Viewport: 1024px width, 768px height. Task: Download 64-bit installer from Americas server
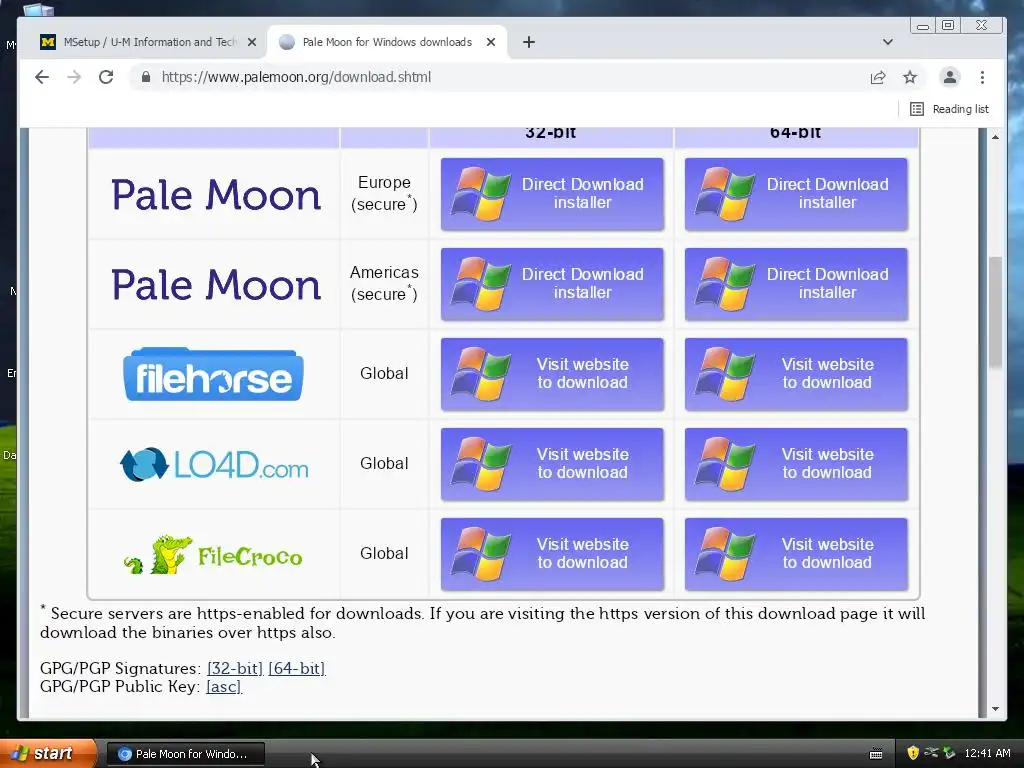pyautogui.click(x=796, y=284)
